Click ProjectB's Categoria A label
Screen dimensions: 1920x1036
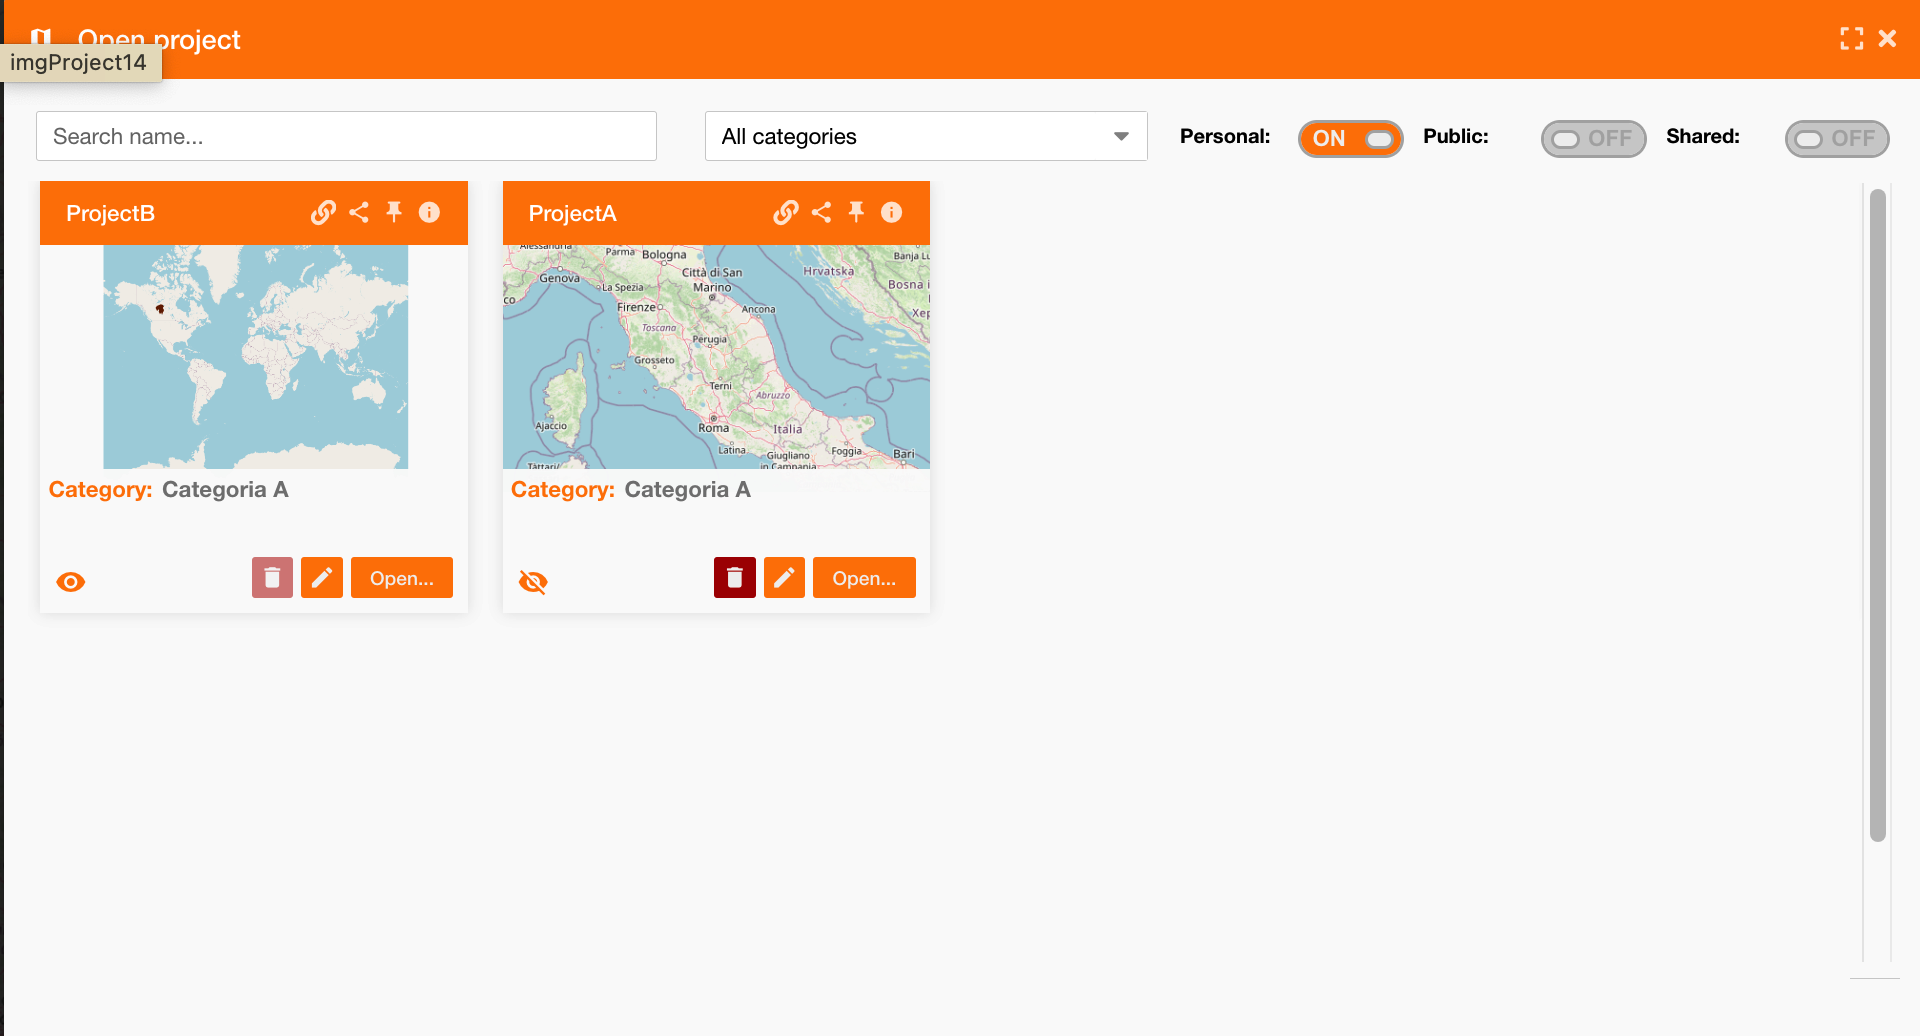[225, 489]
